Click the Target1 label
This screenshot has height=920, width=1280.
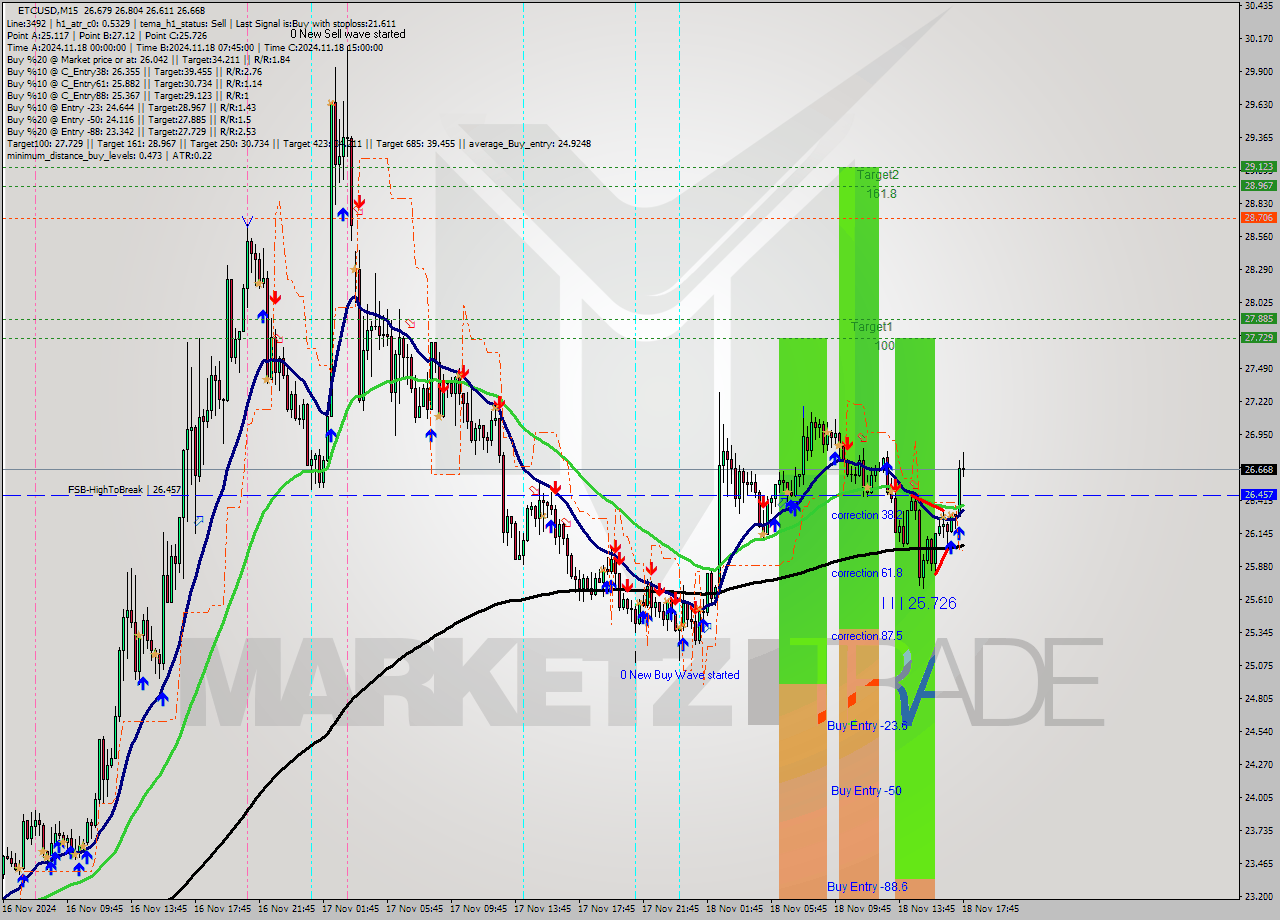point(872,327)
